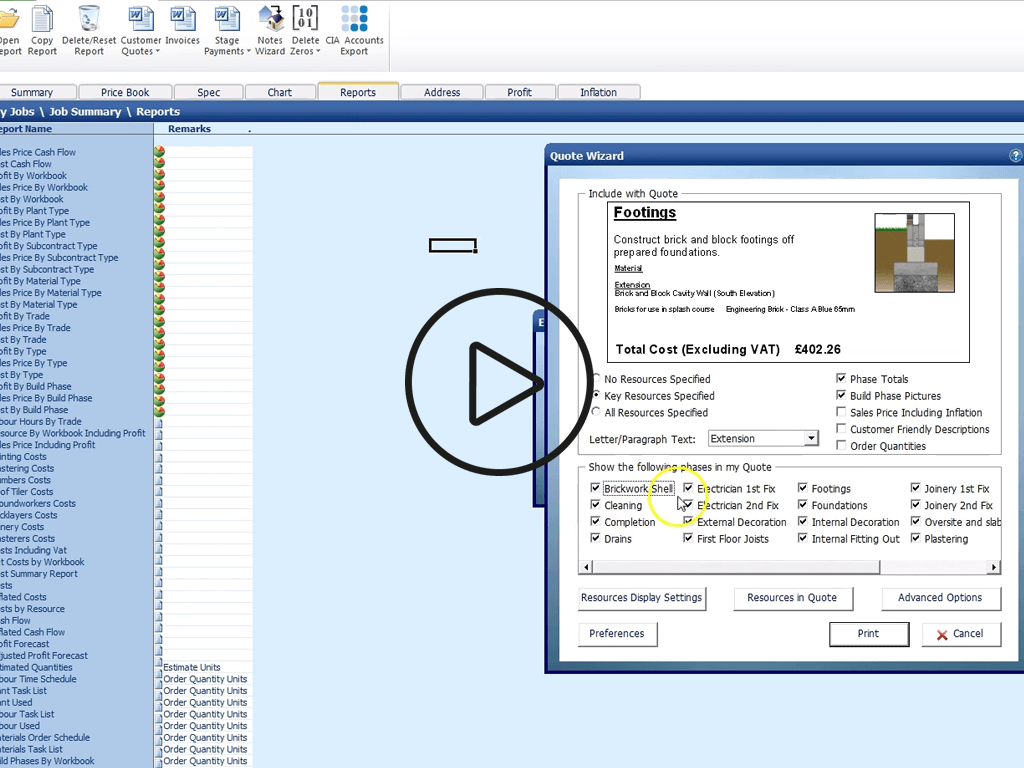Click the video play button overlay
Screen dimensions: 1024x768
tap(500, 382)
